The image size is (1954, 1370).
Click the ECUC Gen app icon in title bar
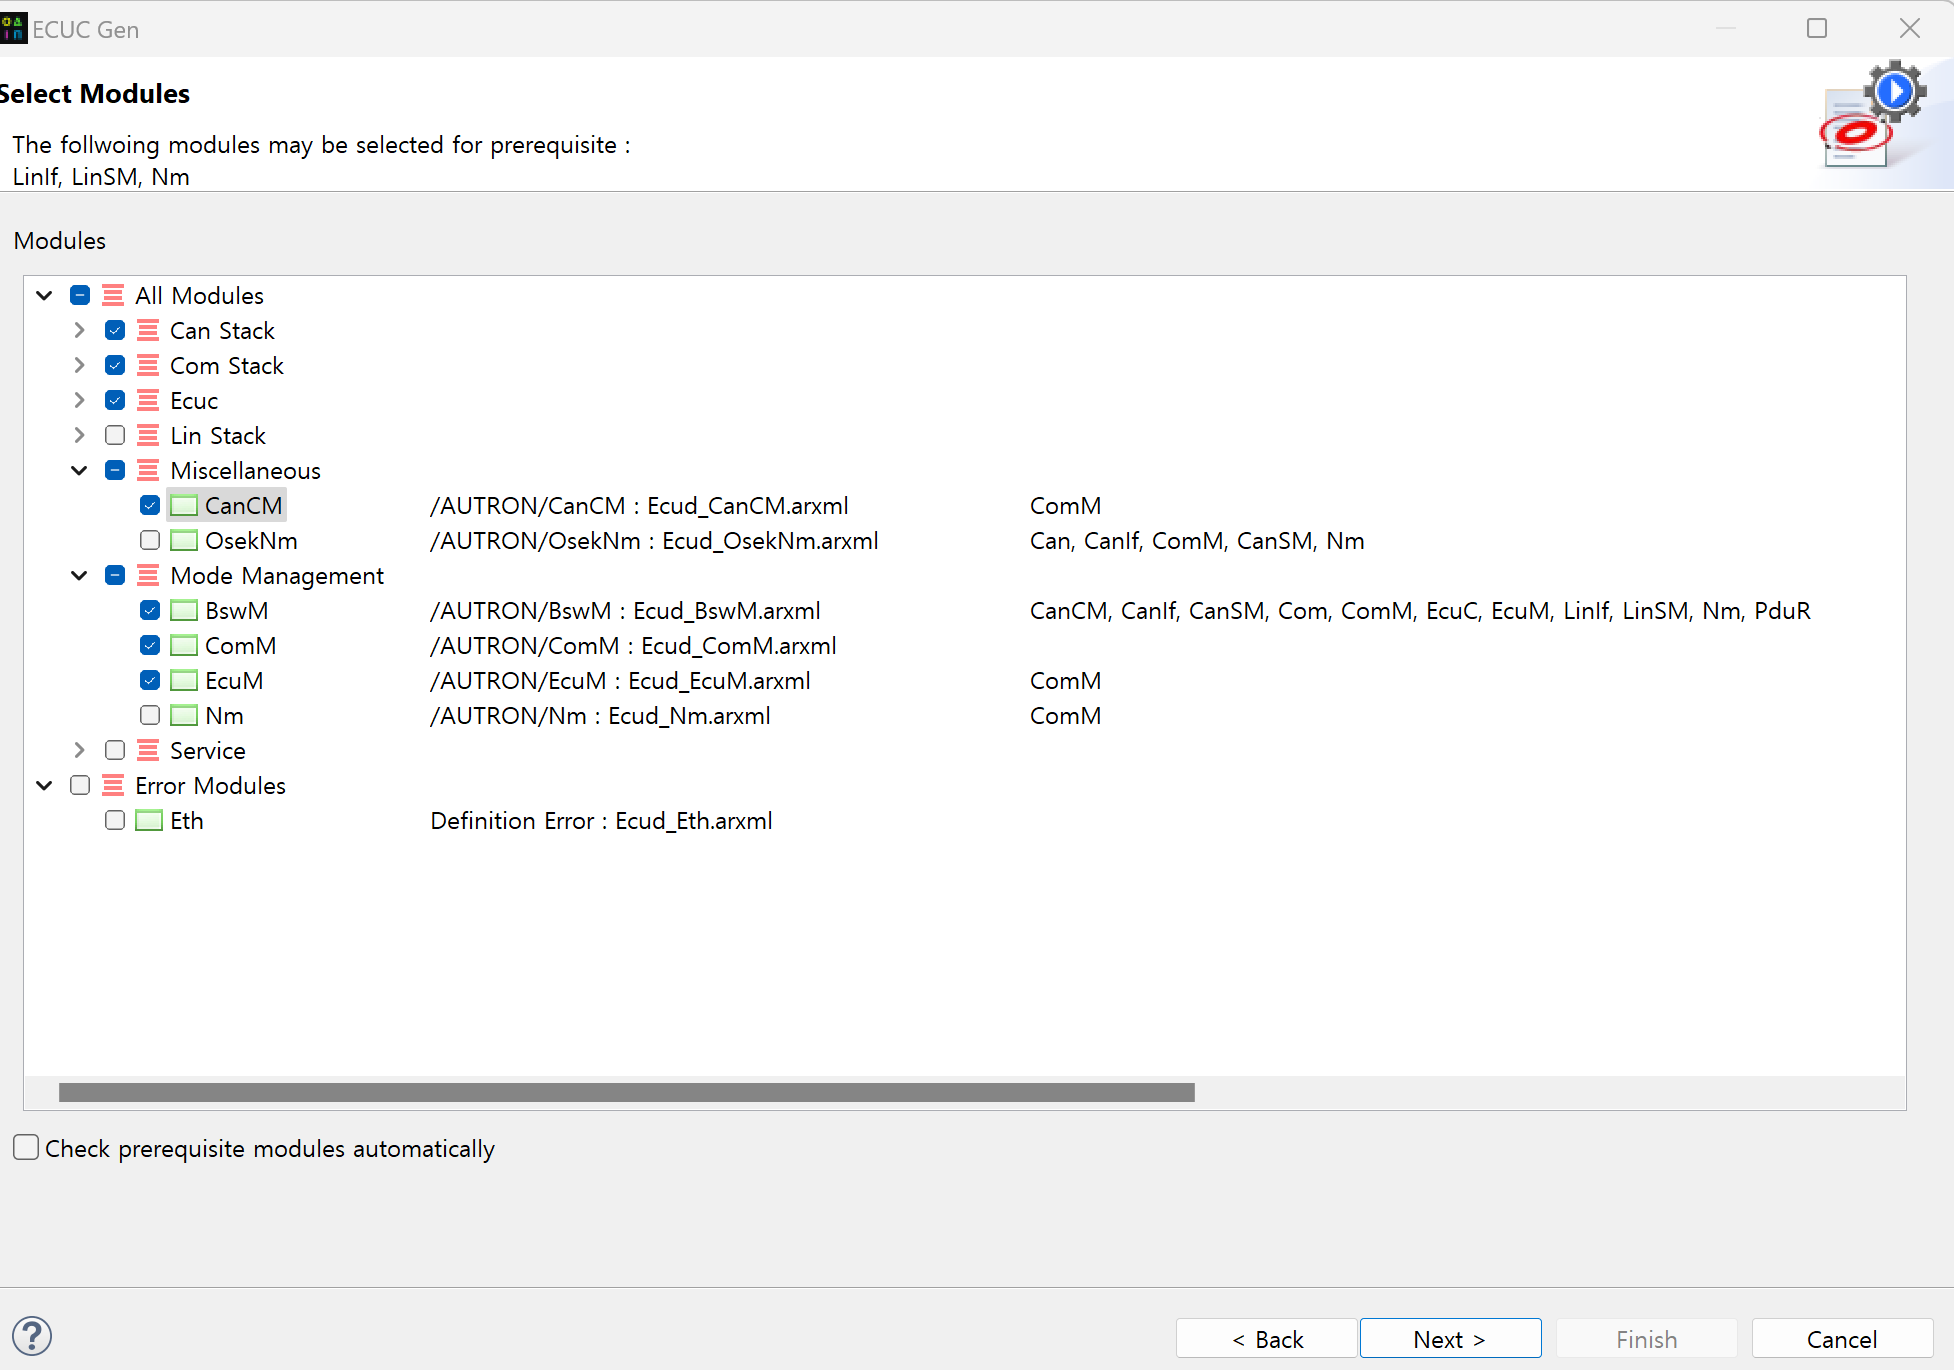tap(14, 29)
